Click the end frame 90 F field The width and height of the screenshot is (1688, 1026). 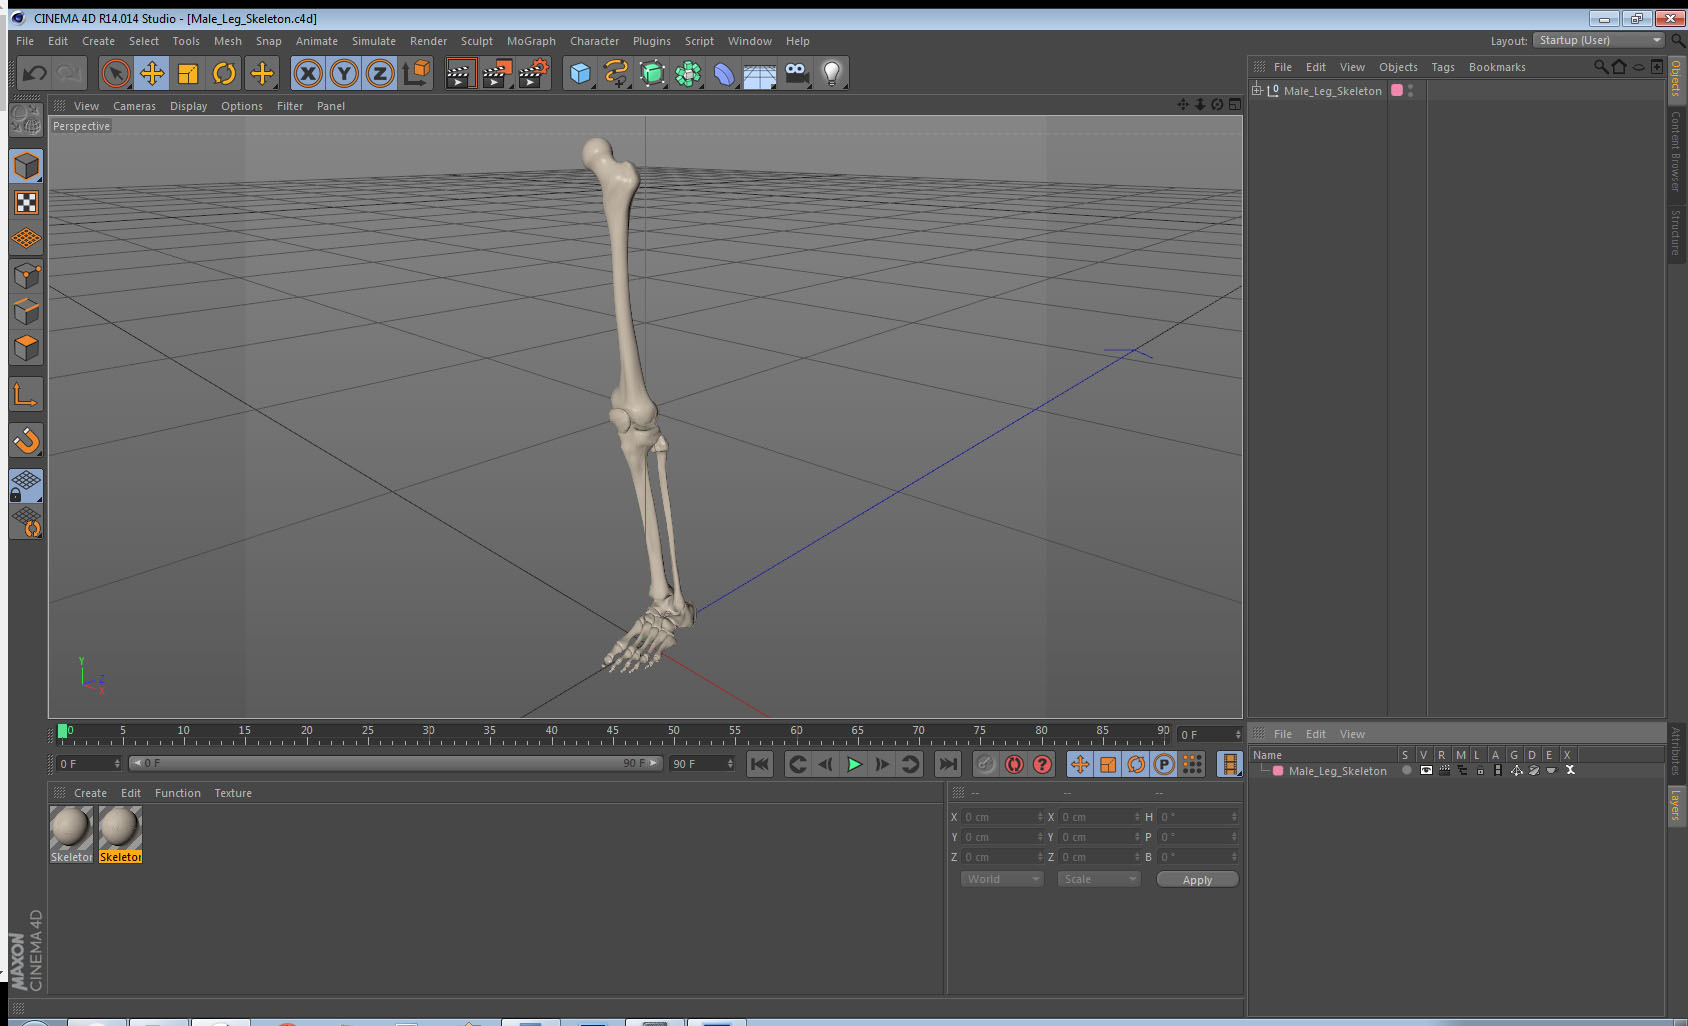point(702,763)
